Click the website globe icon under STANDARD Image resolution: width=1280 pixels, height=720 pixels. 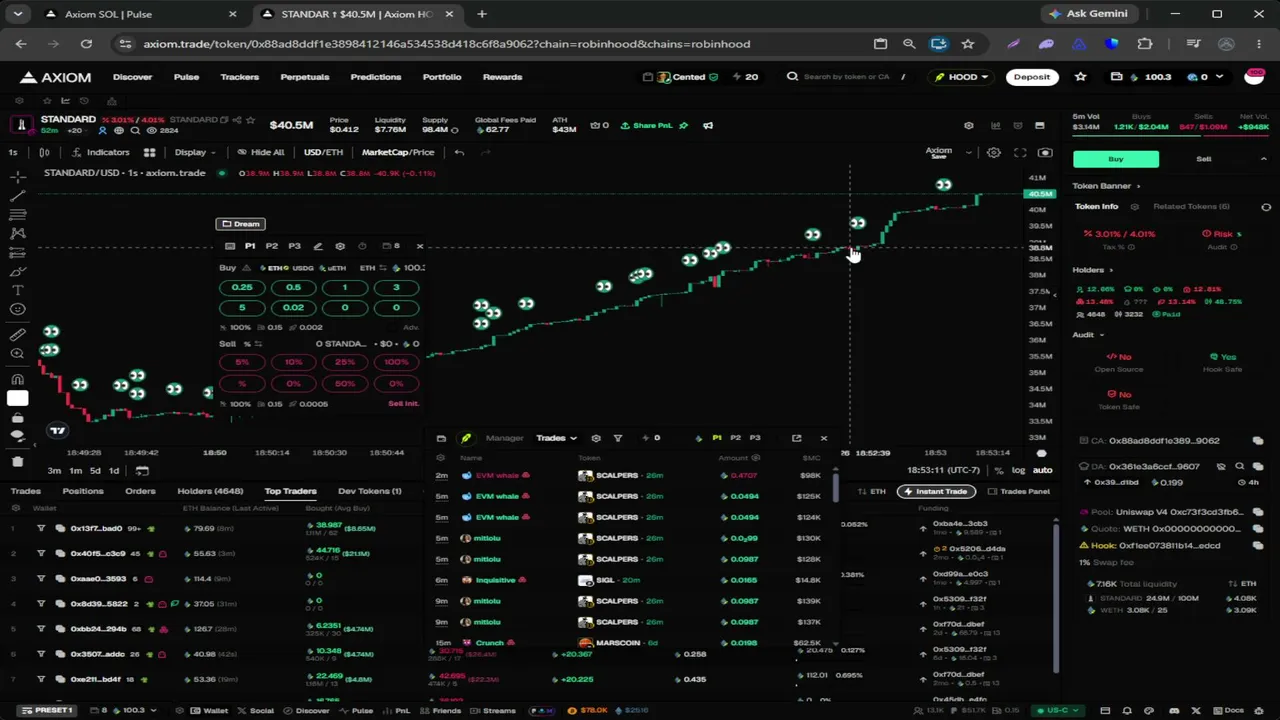click(x=119, y=131)
